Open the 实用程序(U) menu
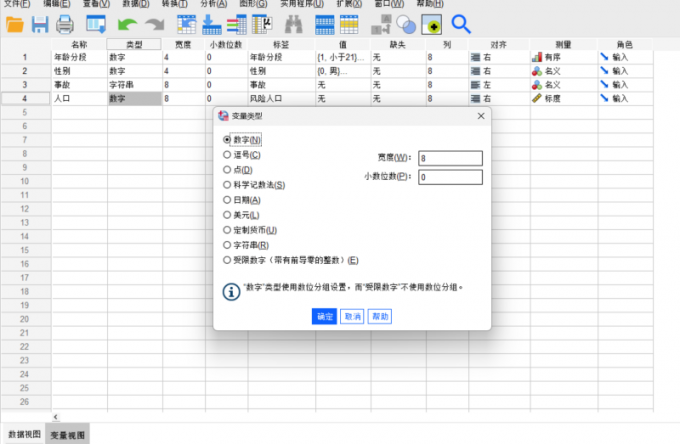The width and height of the screenshot is (680, 444). pos(302,4)
